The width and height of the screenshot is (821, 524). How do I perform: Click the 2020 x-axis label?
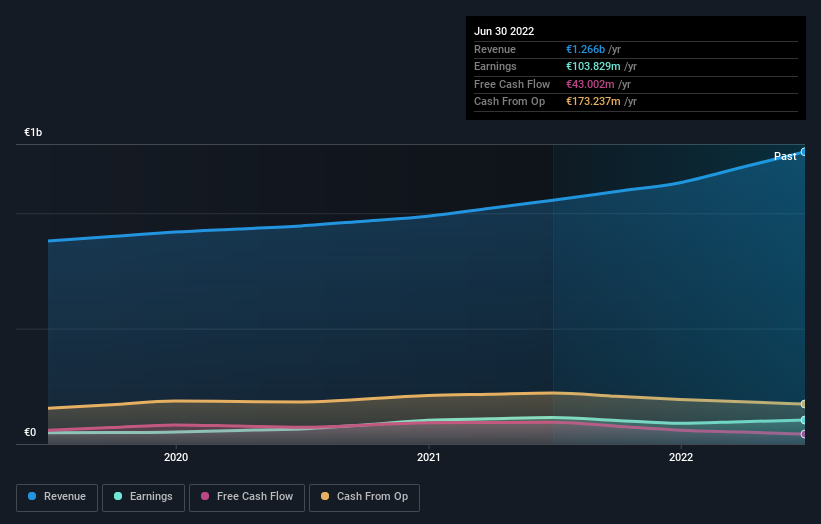176,457
